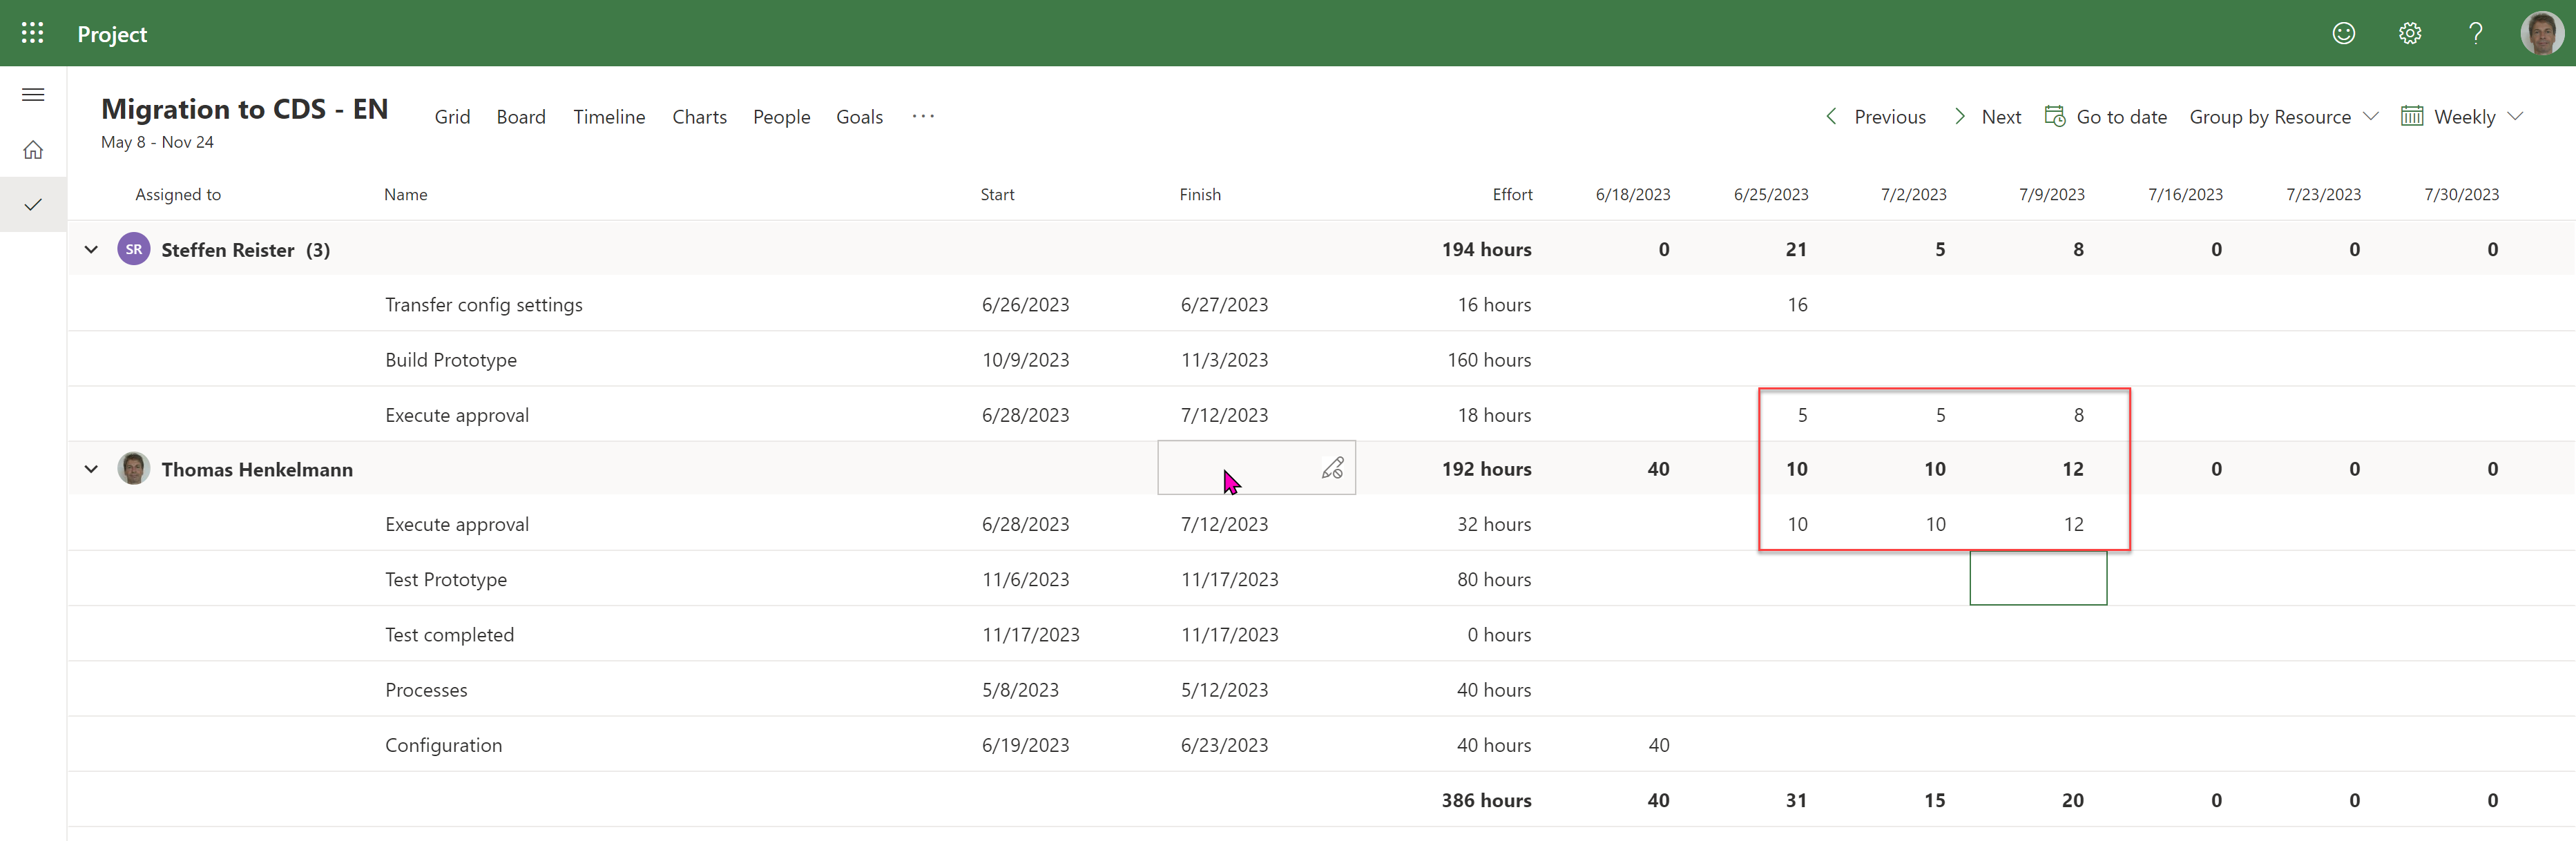Open the Microsoft 365 app launcher
2576x841 pixels.
point(32,33)
